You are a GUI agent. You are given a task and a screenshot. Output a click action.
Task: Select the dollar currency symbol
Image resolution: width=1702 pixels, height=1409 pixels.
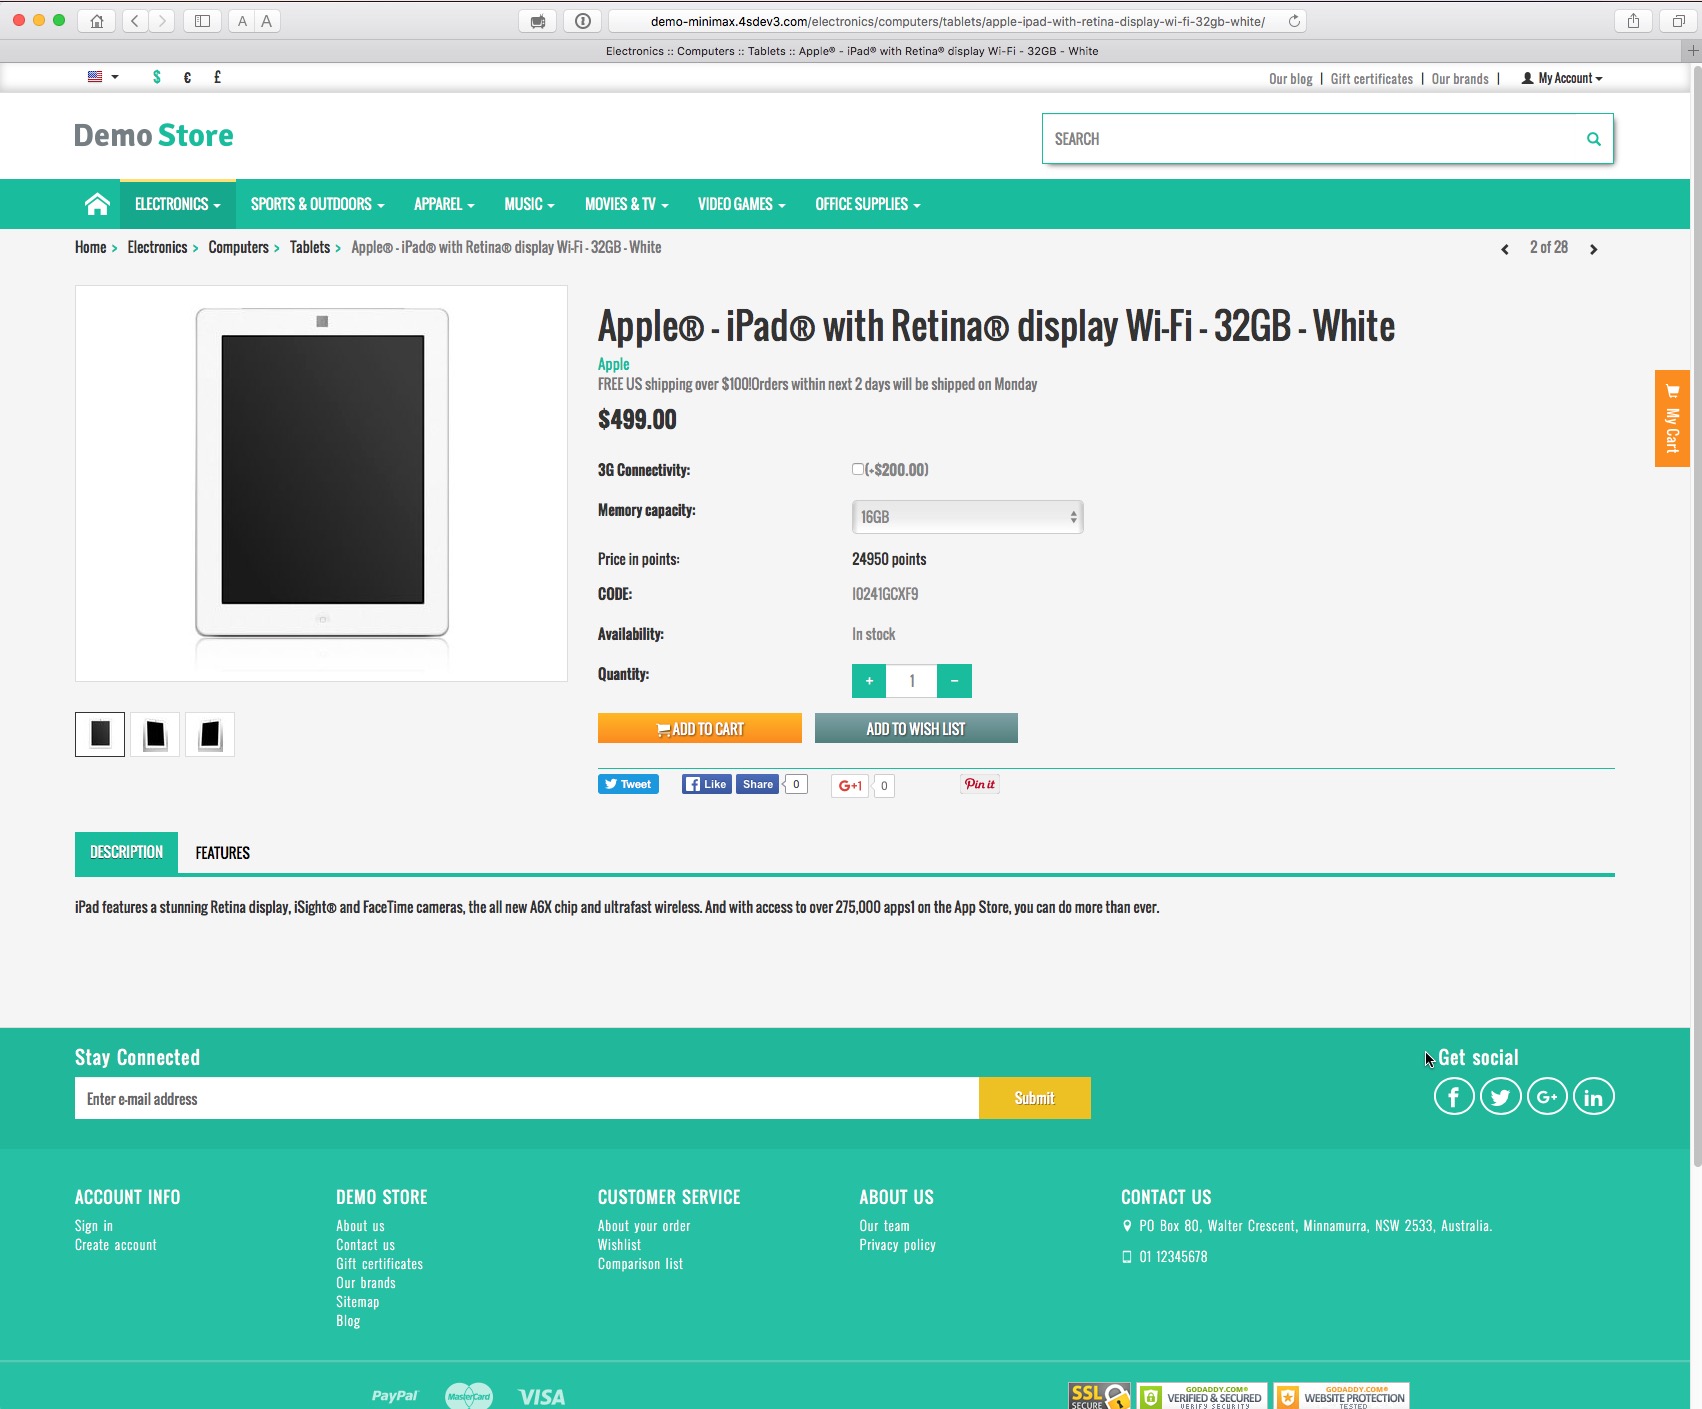click(156, 77)
